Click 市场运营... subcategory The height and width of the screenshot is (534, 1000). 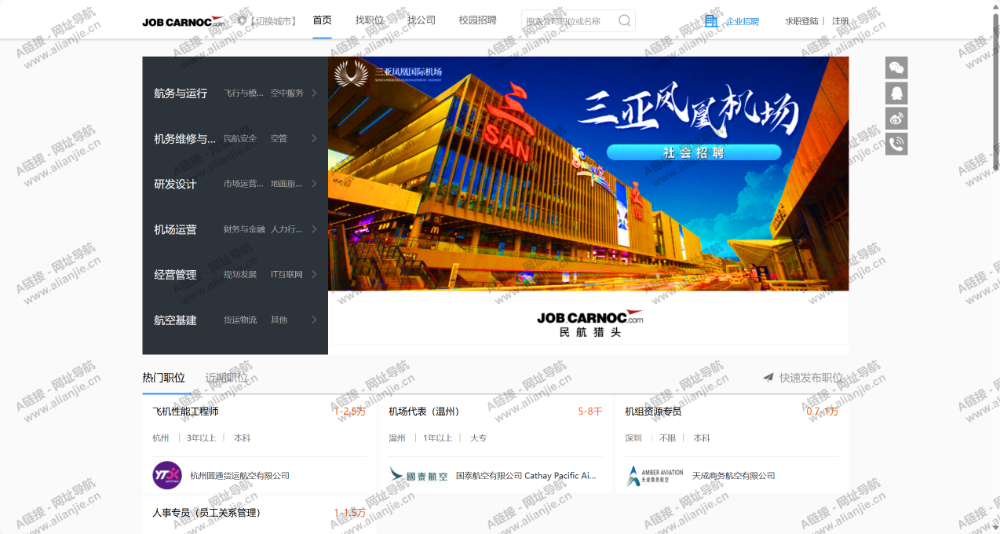point(244,184)
